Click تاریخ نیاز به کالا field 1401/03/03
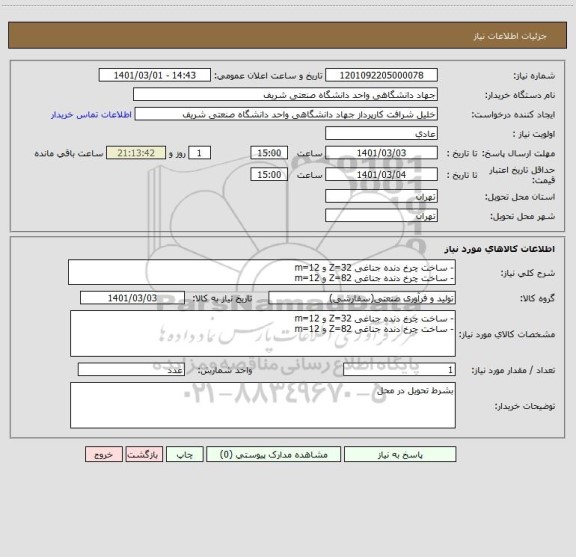576x557 pixels. pyautogui.click(x=132, y=298)
